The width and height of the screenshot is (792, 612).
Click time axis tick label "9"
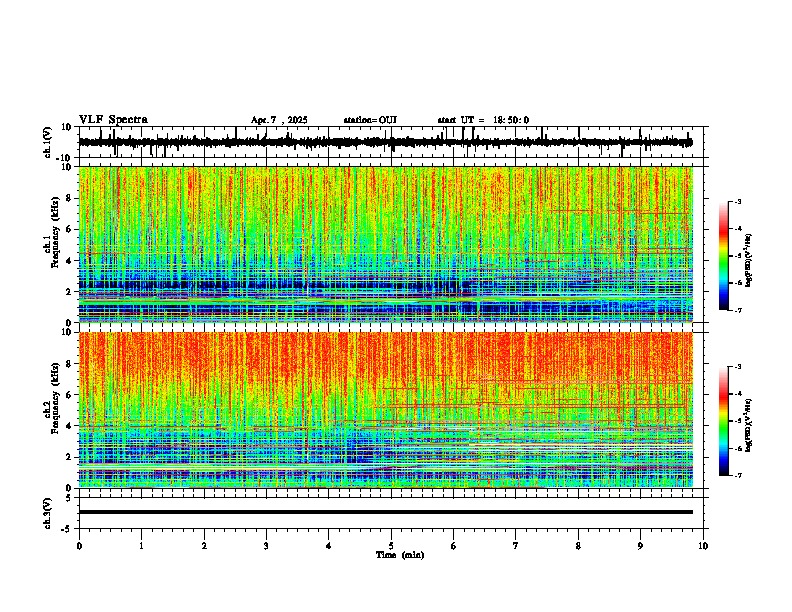(x=640, y=546)
